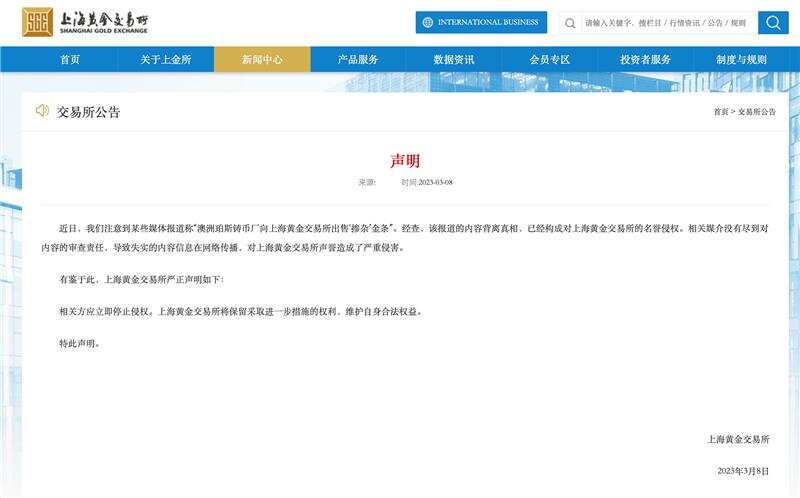This screenshot has height=498, width=800.
Task: Click the 上海黄金交易所 signature text
Action: tap(738, 439)
